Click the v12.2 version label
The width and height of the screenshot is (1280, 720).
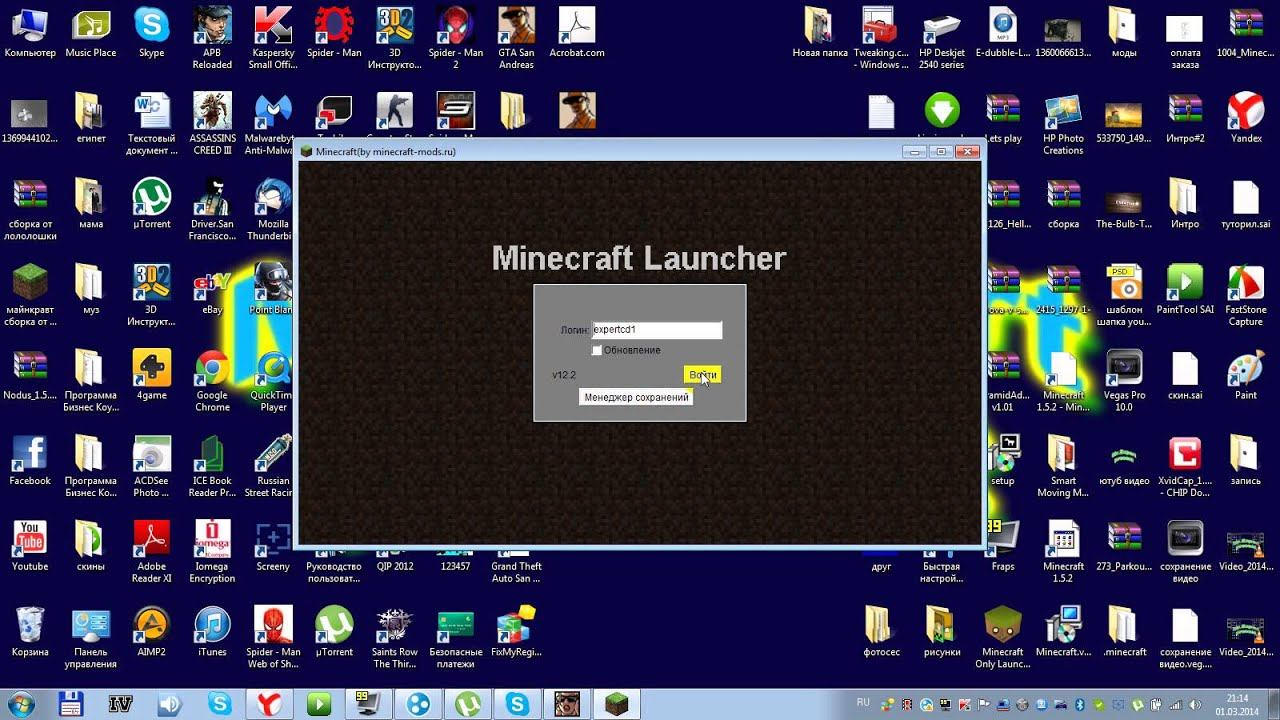point(564,375)
